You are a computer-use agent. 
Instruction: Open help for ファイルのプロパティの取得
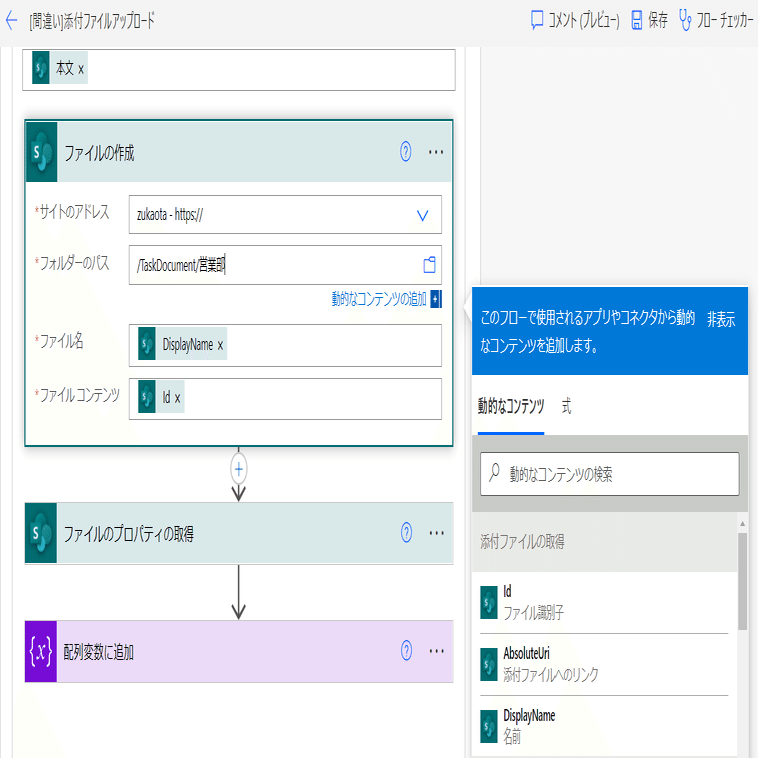[407, 533]
